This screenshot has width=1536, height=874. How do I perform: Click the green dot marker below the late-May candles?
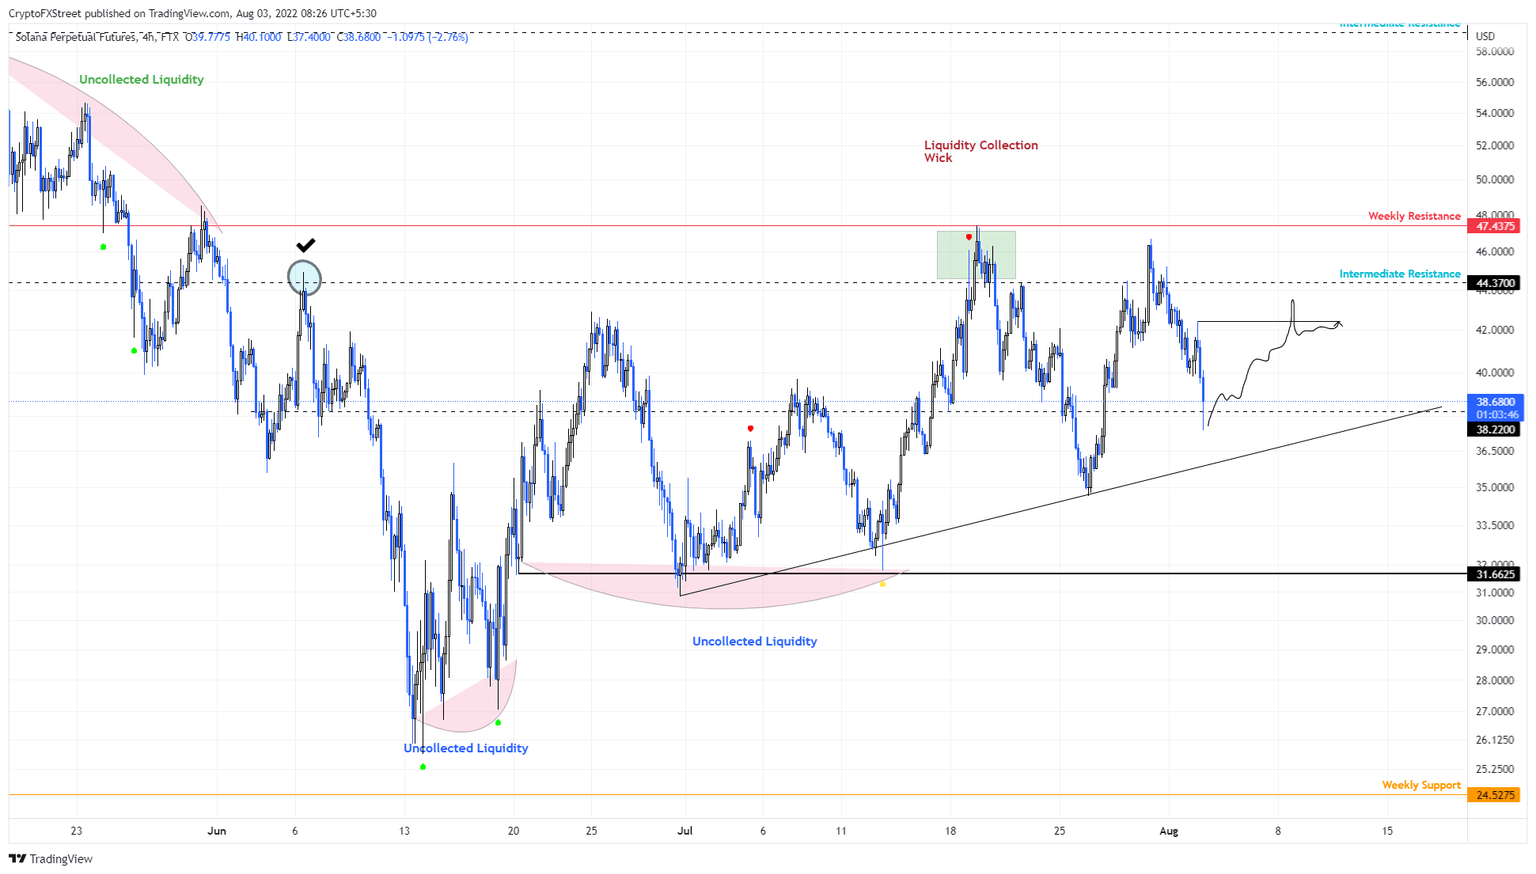pyautogui.click(x=133, y=350)
